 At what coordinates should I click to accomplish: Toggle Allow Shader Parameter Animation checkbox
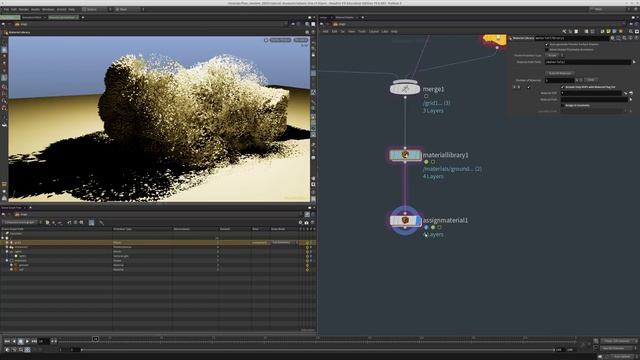[547, 49]
